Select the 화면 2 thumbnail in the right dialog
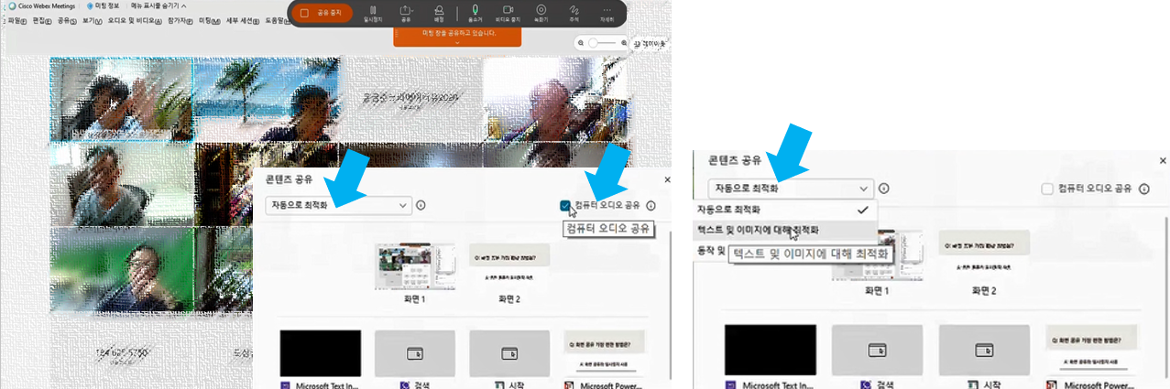The width and height of the screenshot is (1170, 389). pyautogui.click(x=983, y=255)
